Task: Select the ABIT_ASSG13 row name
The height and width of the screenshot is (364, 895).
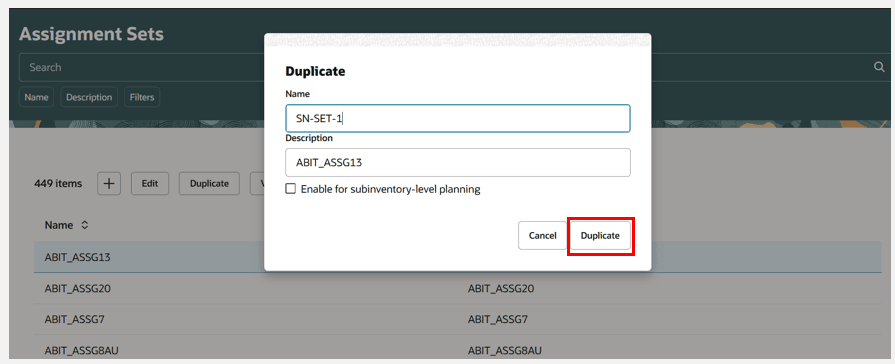Action: 78,257
